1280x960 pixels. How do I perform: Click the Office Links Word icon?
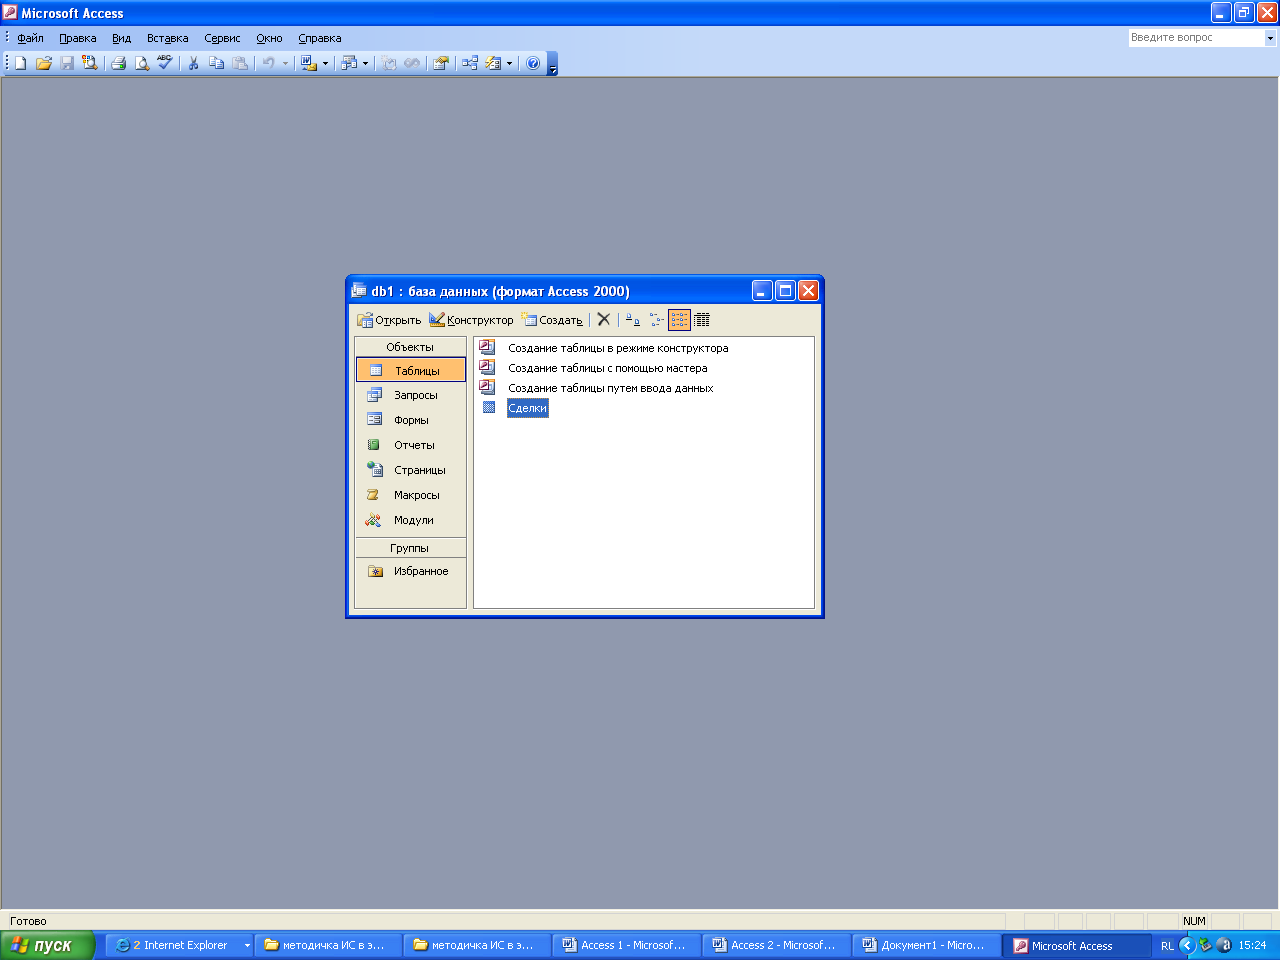[309, 63]
